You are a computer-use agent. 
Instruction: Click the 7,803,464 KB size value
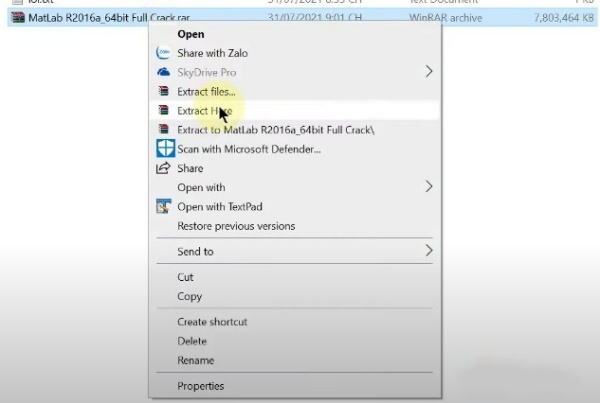pos(564,18)
